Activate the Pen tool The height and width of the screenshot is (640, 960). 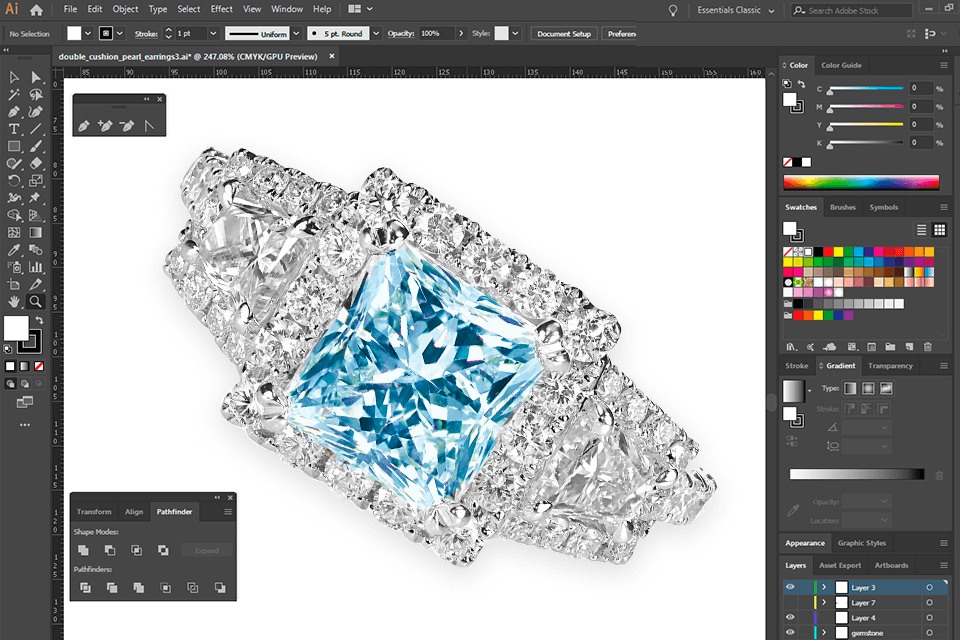[x=13, y=112]
